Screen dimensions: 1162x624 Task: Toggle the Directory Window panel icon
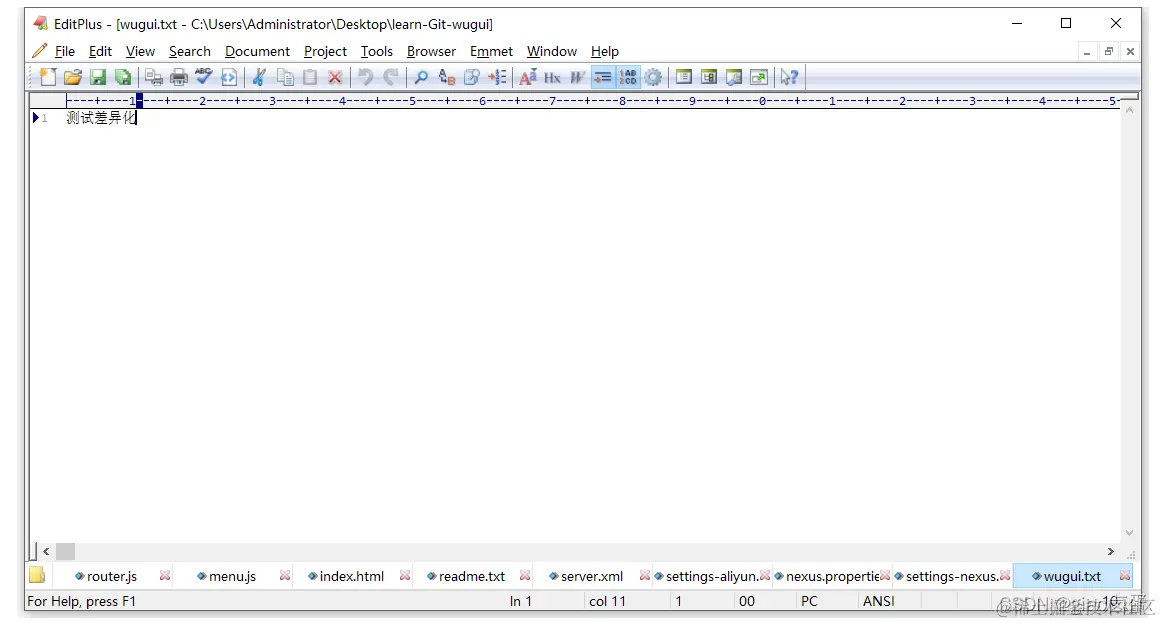pos(683,77)
